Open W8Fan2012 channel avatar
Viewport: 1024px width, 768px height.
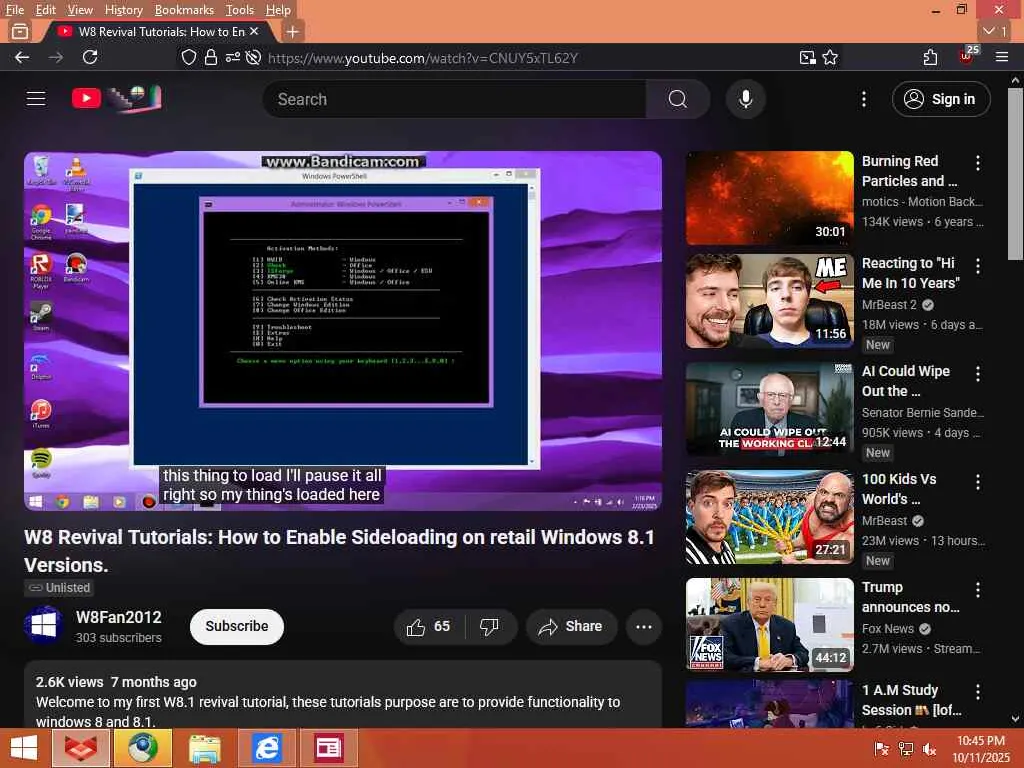(x=43, y=626)
